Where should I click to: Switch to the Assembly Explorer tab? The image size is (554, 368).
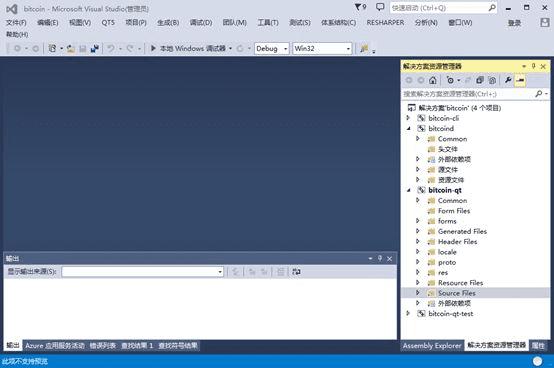pos(432,346)
